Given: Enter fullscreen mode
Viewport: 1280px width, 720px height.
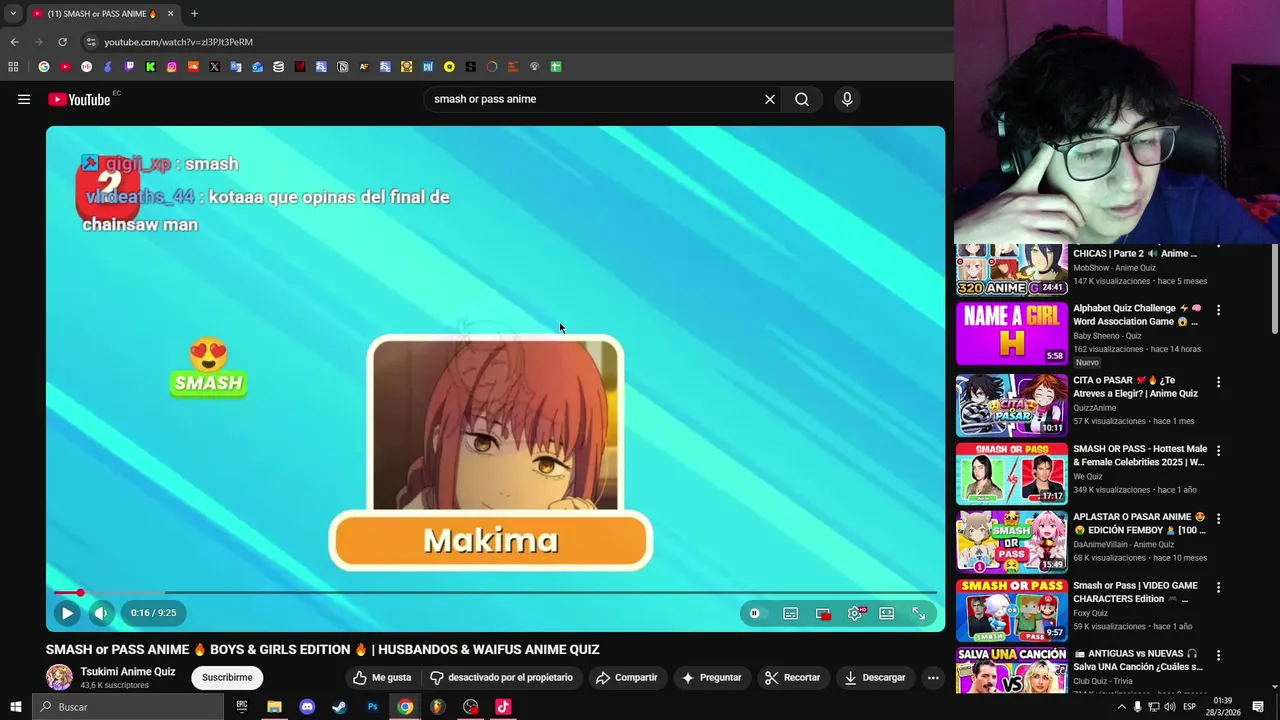Looking at the screenshot, I should [919, 613].
